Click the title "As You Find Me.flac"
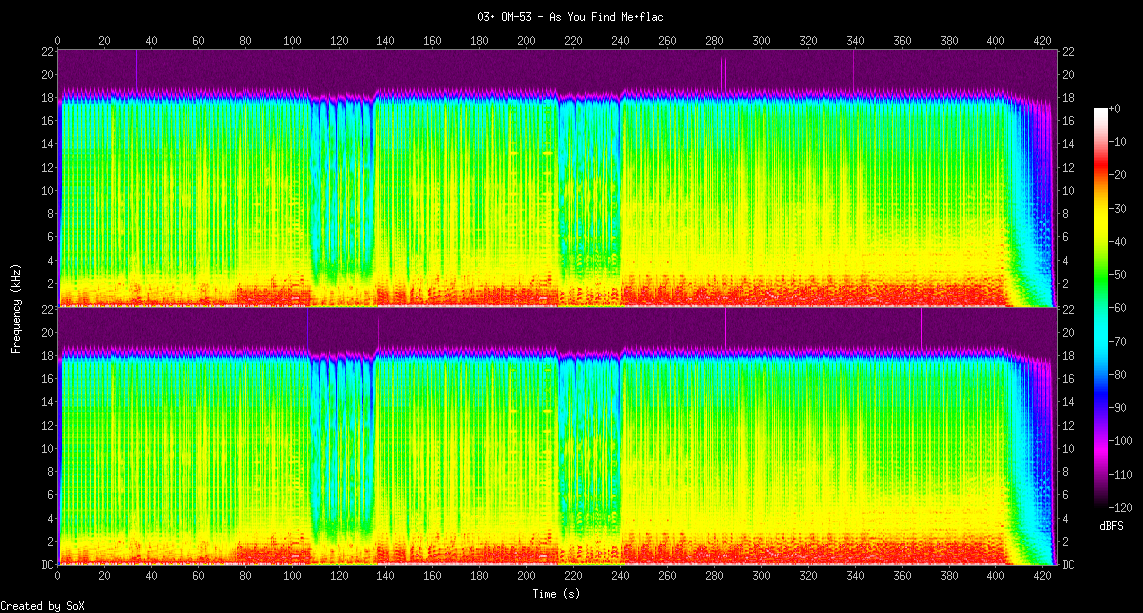This screenshot has width=1143, height=613. pos(570,17)
